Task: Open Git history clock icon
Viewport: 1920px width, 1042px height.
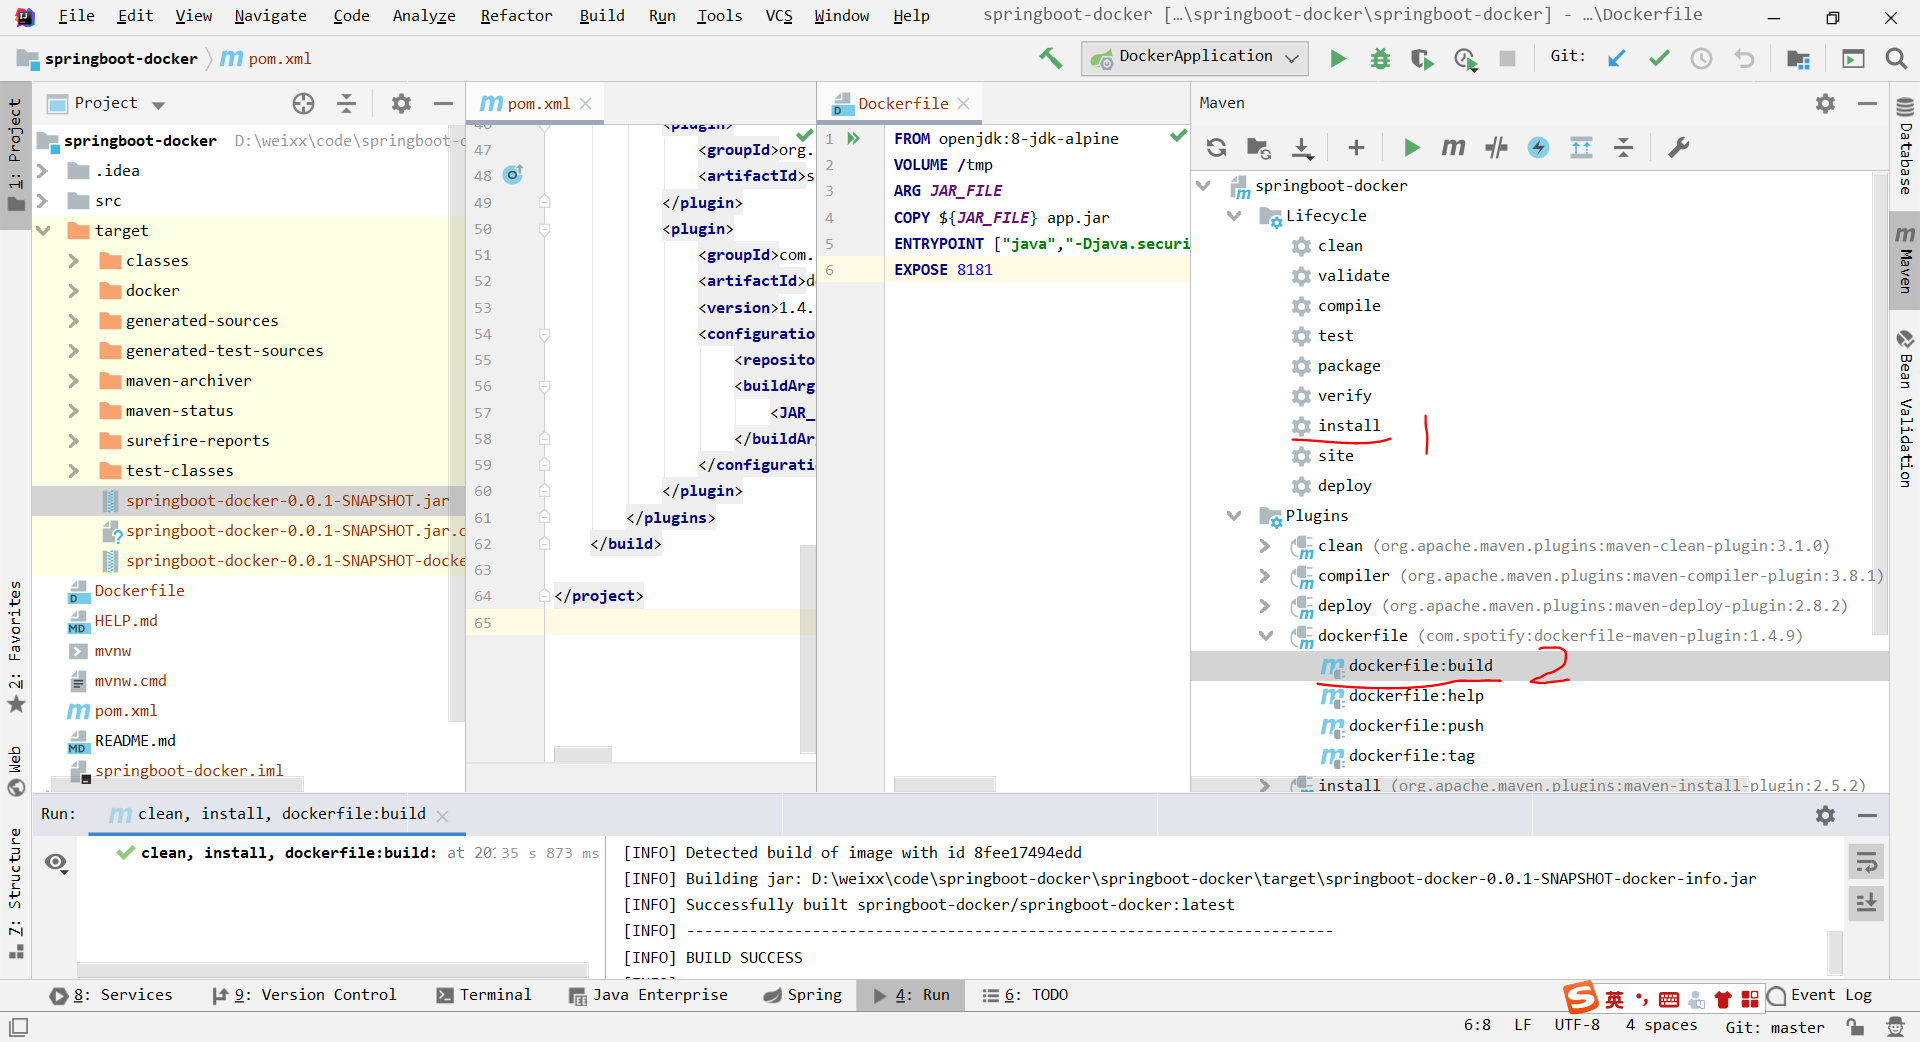Action: point(1701,58)
